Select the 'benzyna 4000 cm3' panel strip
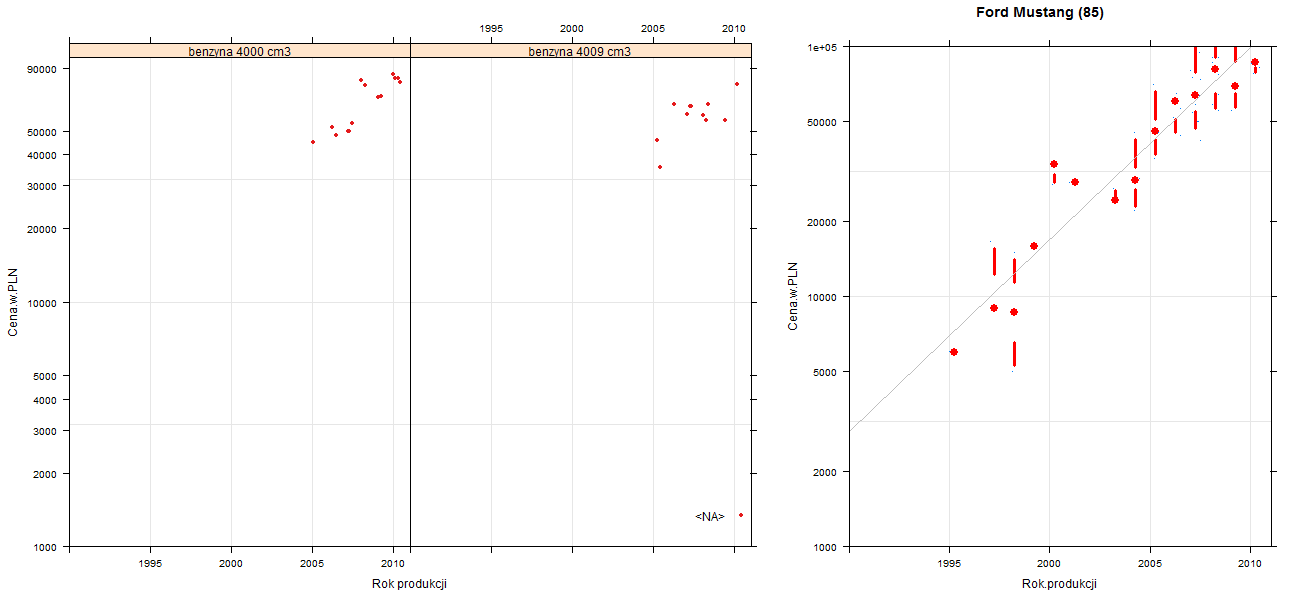 pyautogui.click(x=240, y=51)
